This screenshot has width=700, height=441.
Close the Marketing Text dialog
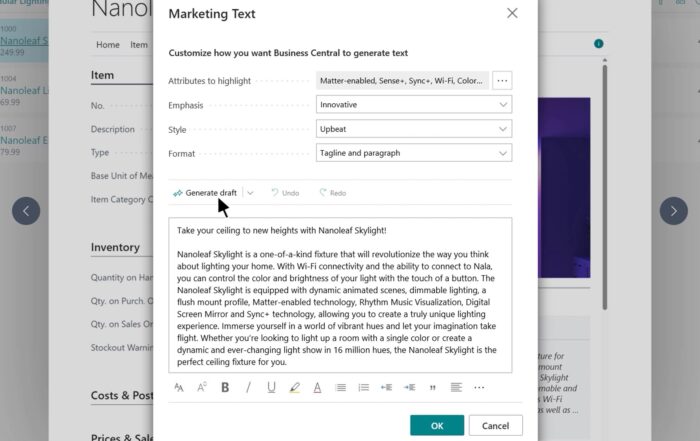[x=512, y=13]
